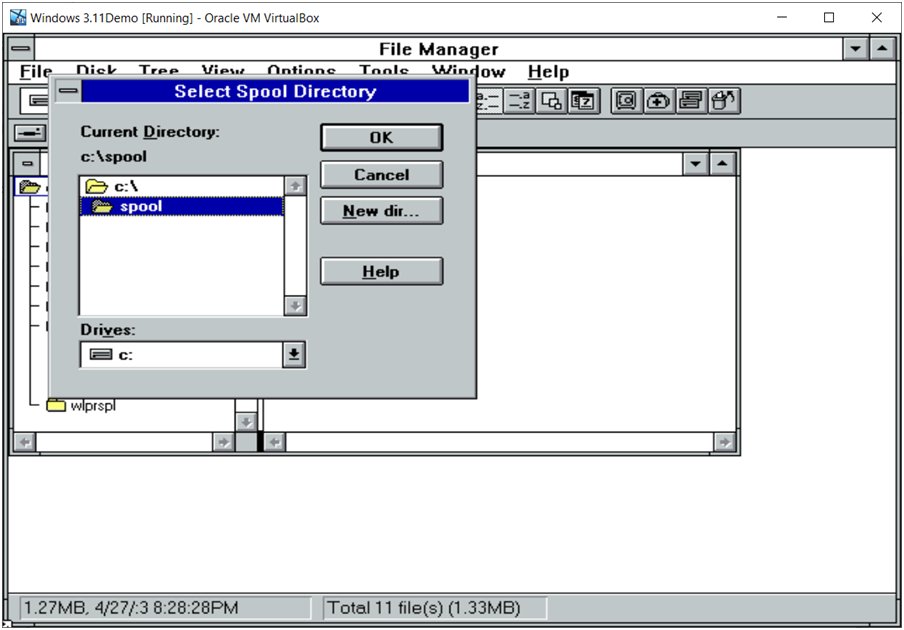
Task: Select spool folder in directory list
Action: [182, 206]
